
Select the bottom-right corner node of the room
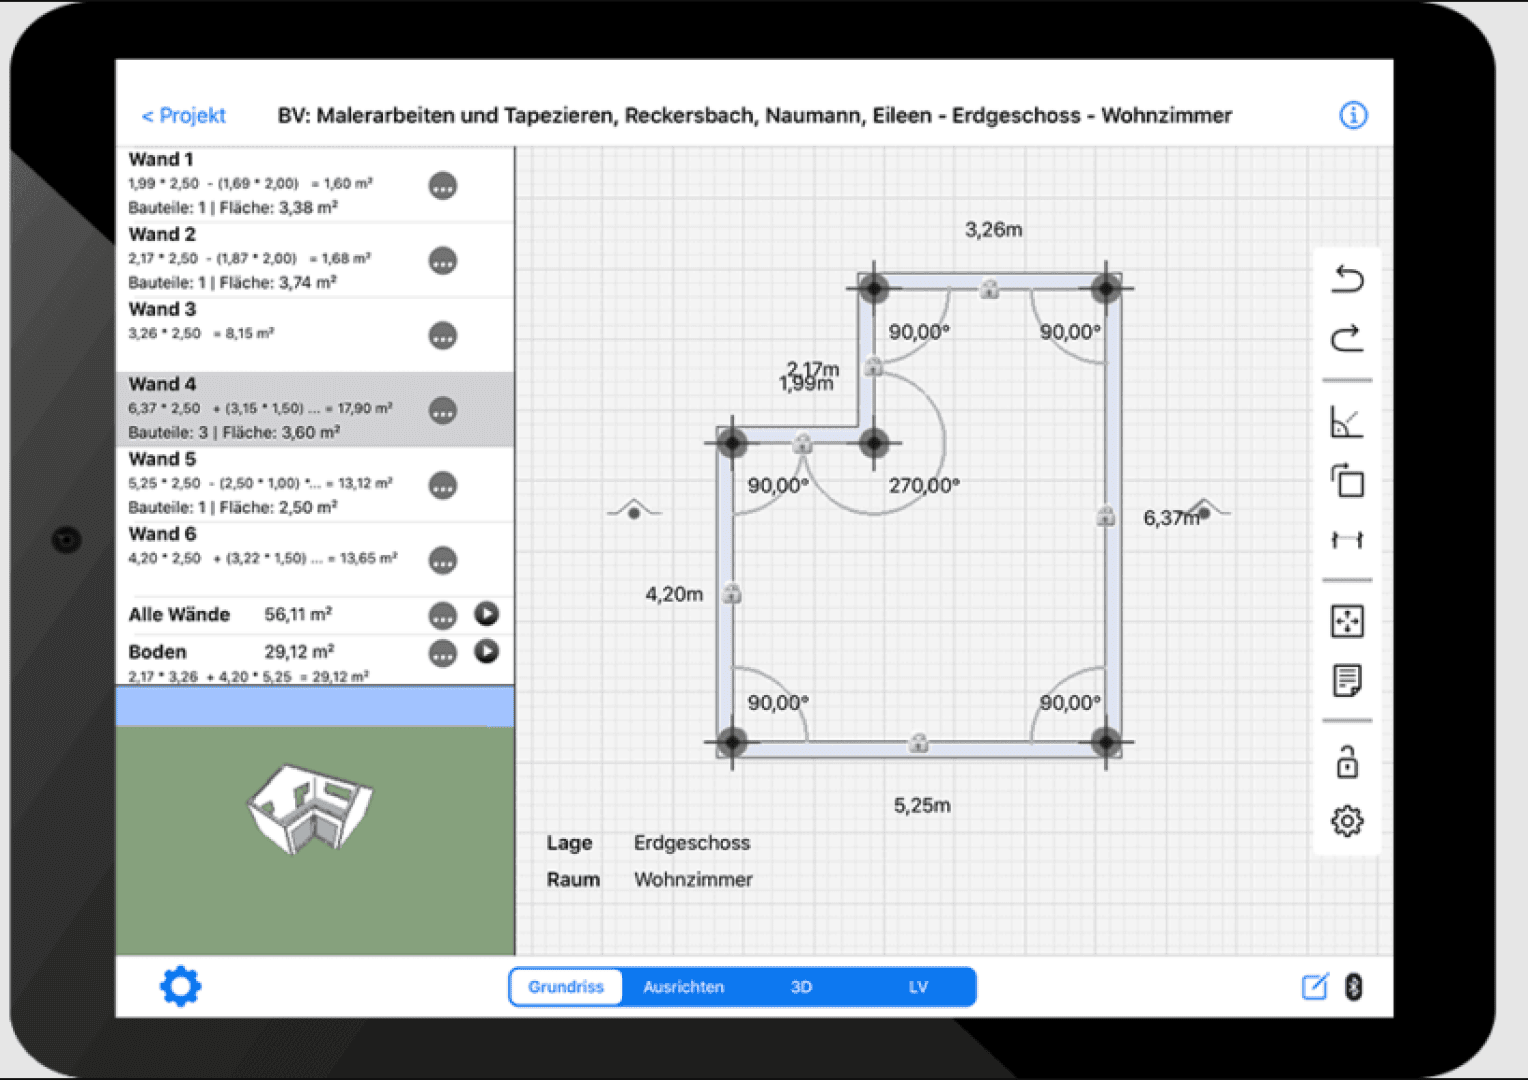click(1105, 742)
